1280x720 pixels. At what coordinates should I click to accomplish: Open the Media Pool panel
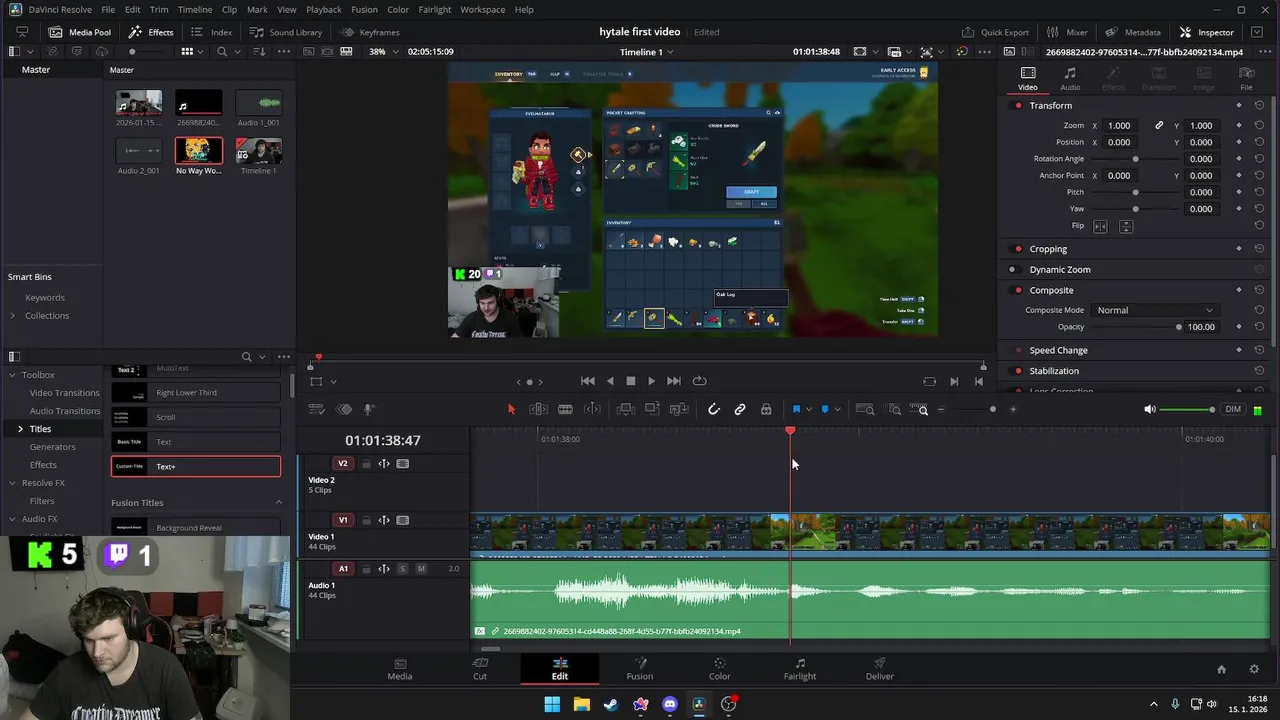[80, 32]
